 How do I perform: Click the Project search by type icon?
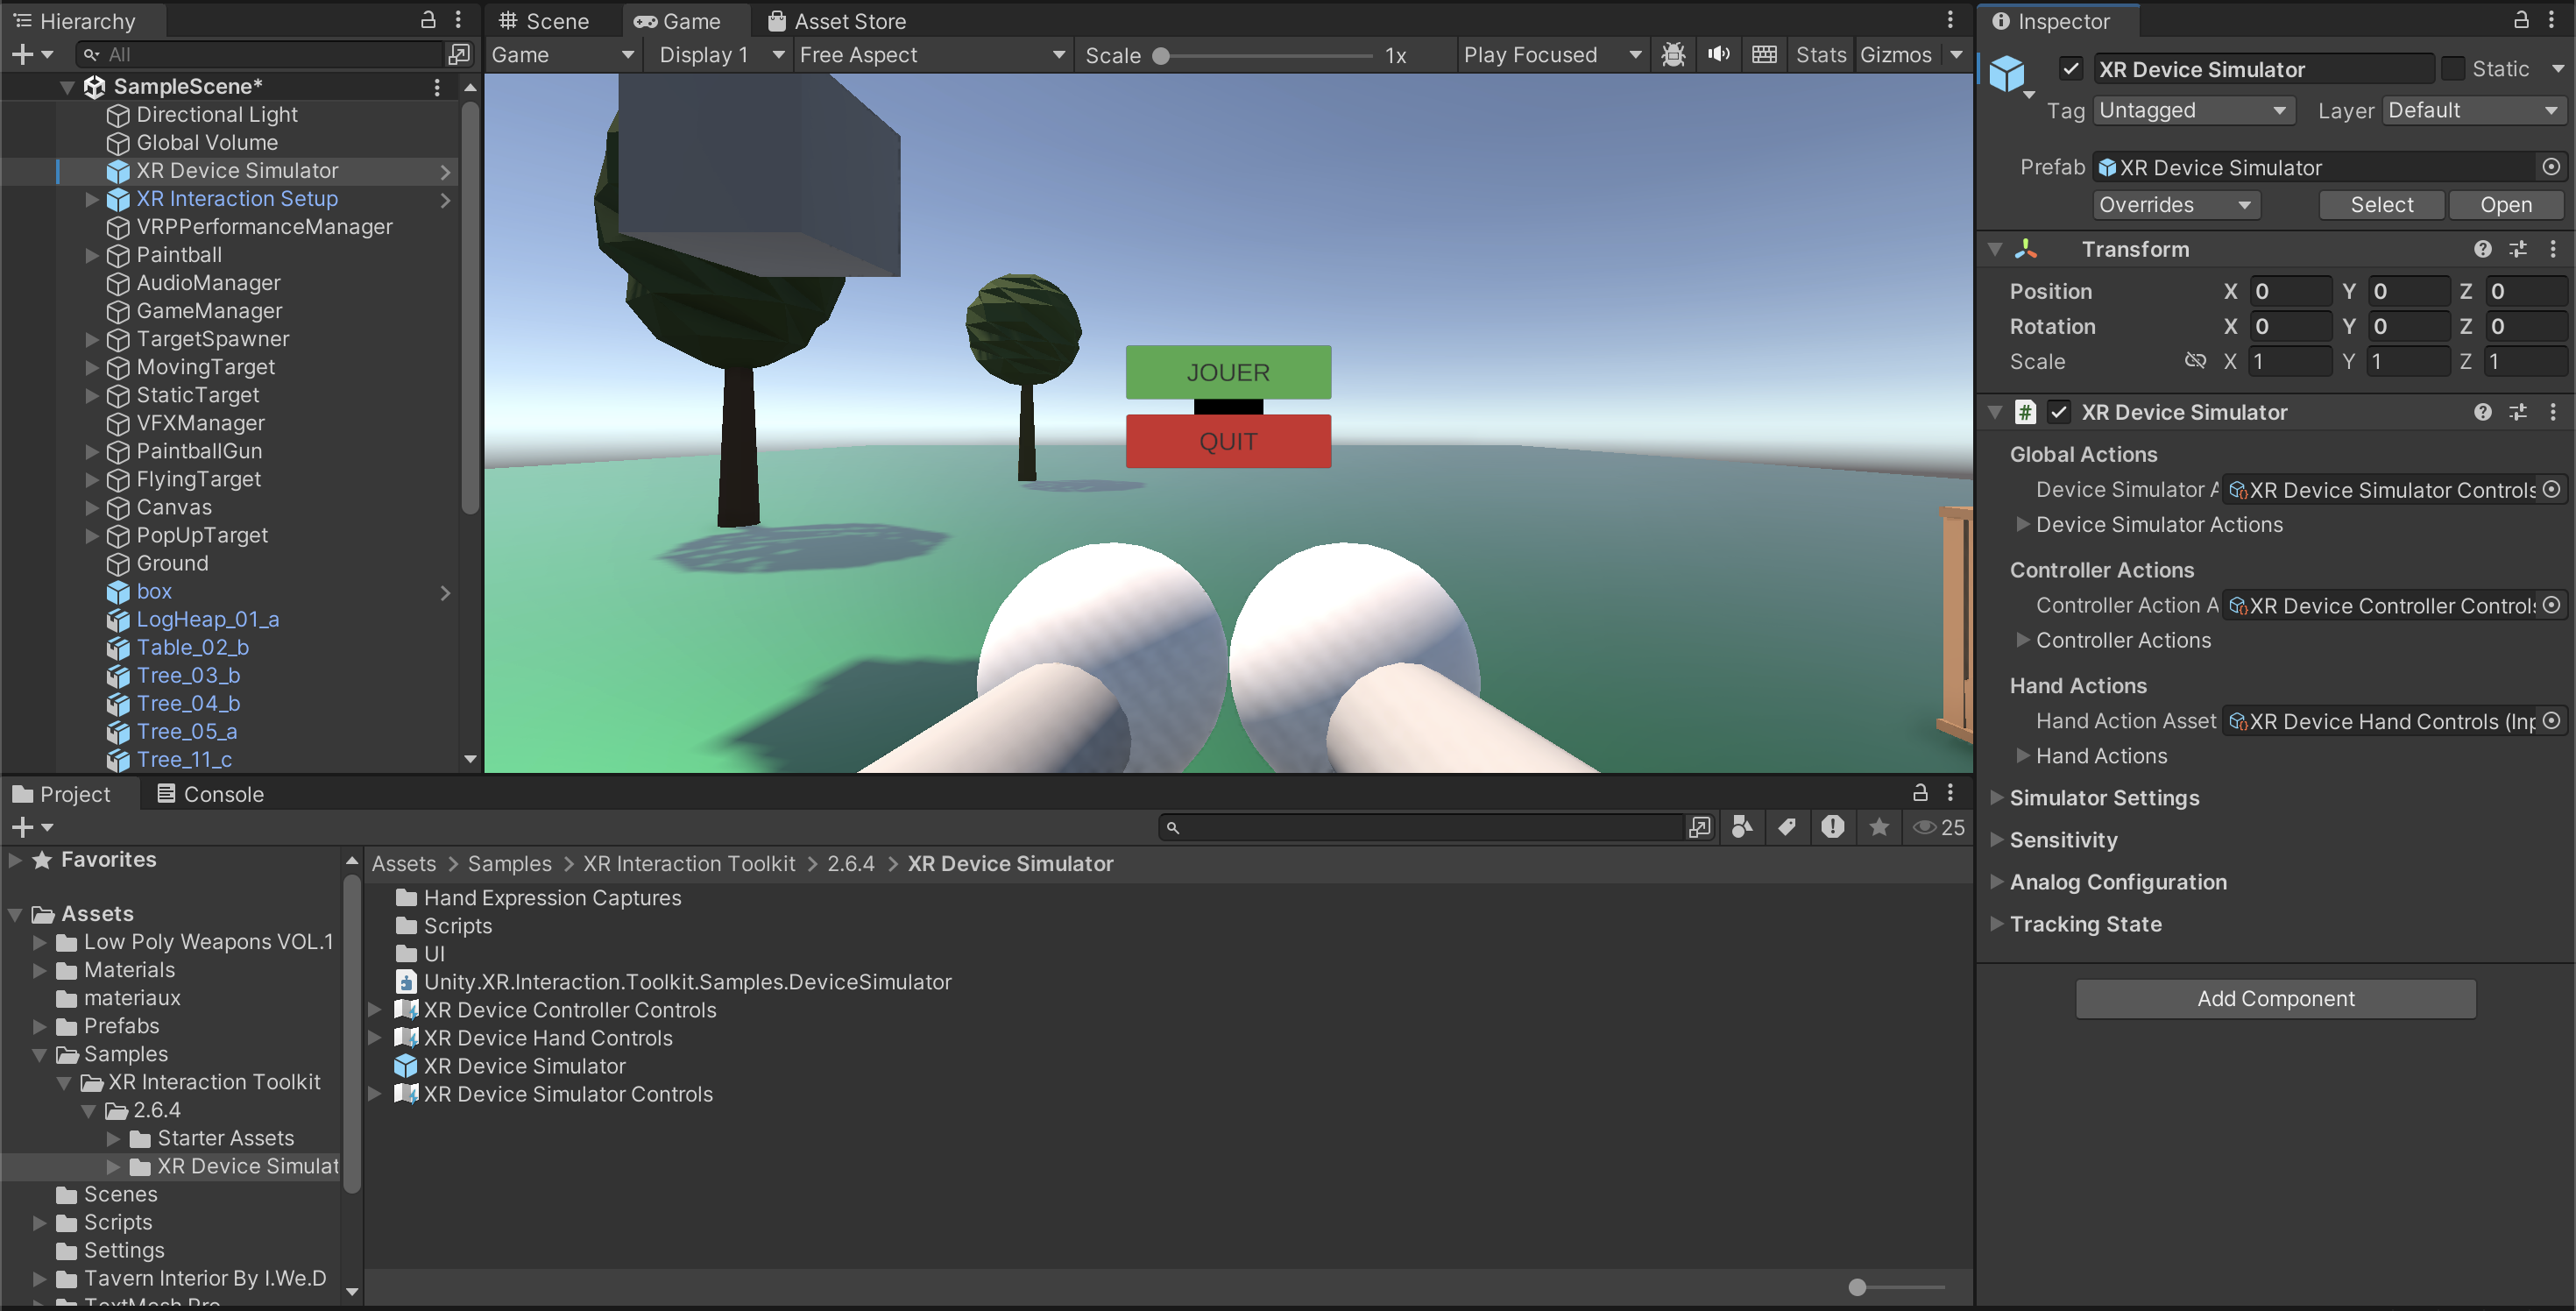click(1741, 827)
